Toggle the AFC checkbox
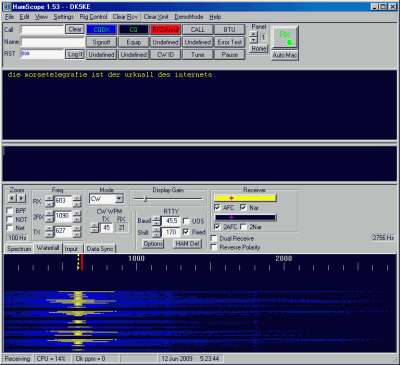 pos(217,207)
